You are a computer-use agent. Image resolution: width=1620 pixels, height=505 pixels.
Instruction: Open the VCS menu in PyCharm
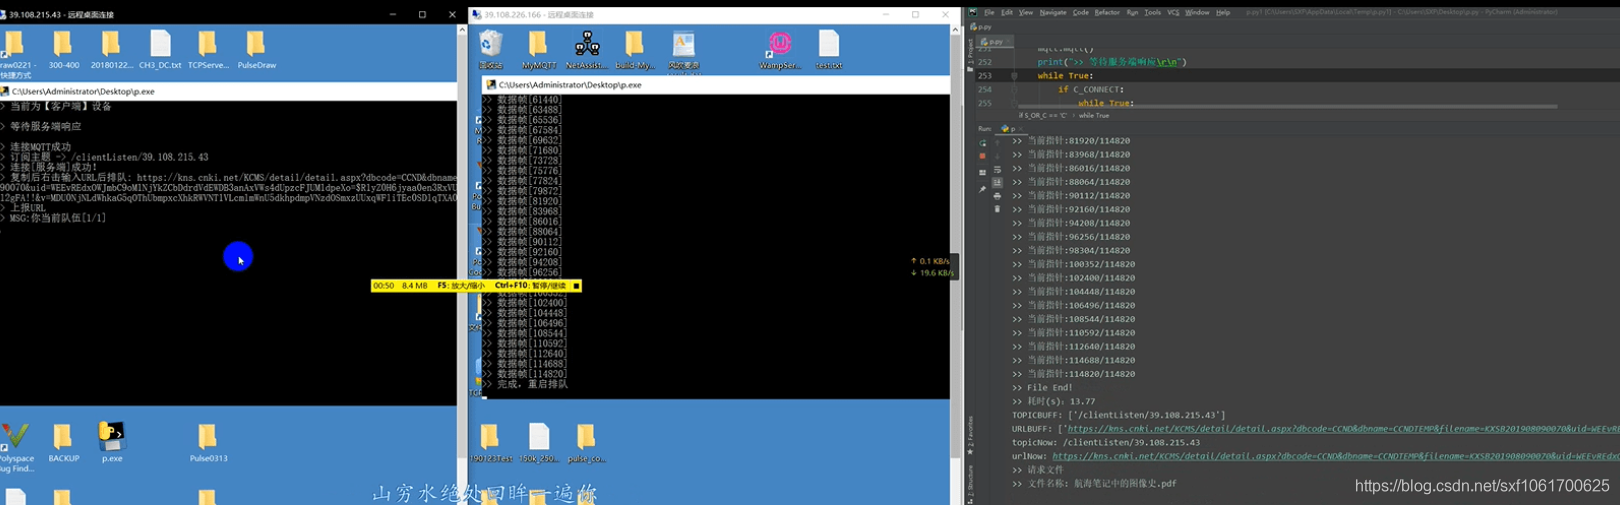[x=1173, y=12]
